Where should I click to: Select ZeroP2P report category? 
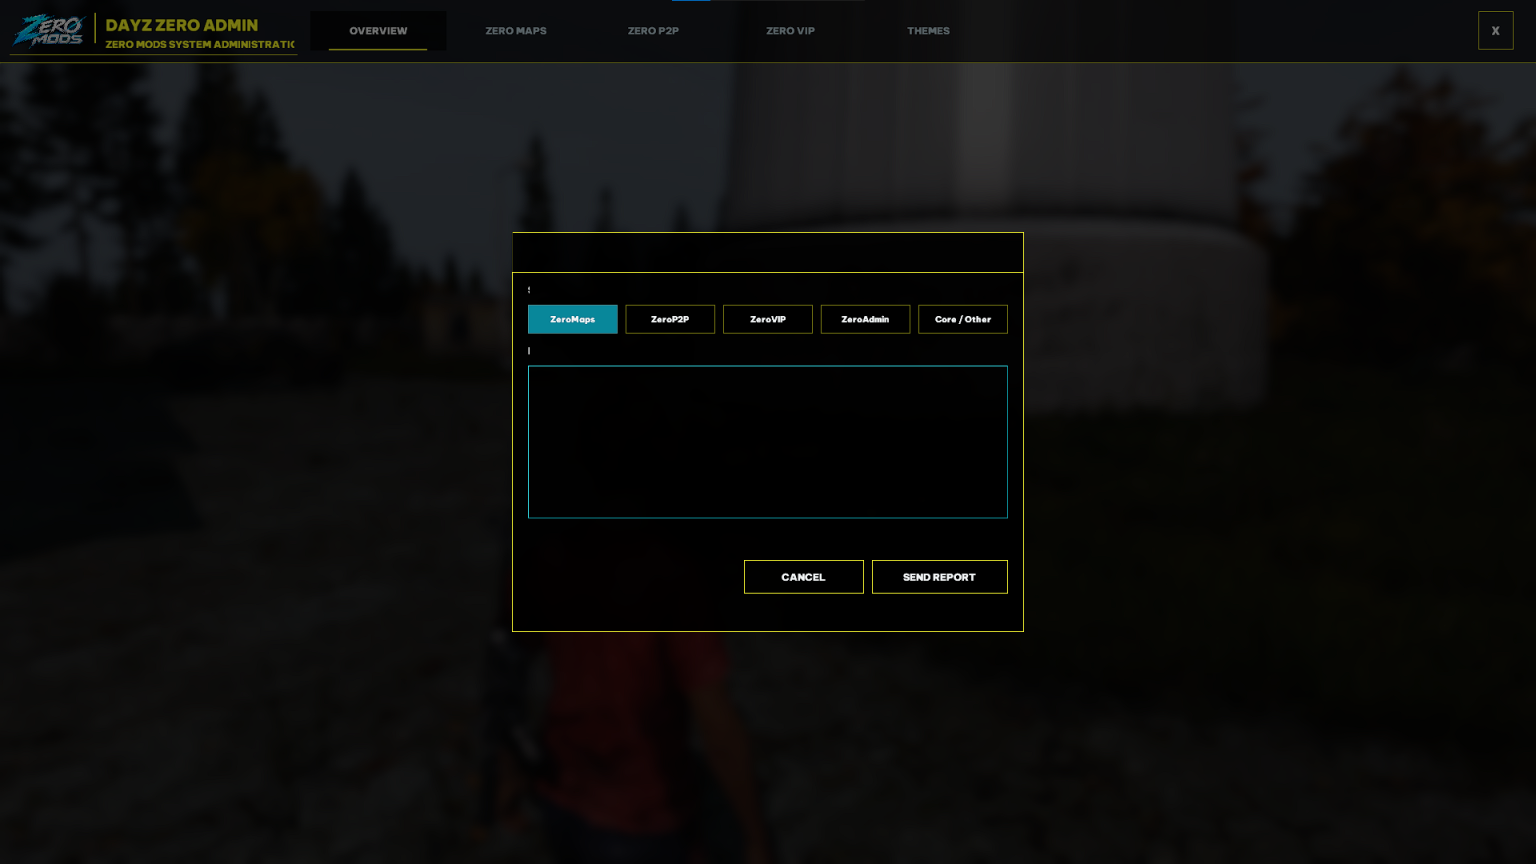click(670, 319)
